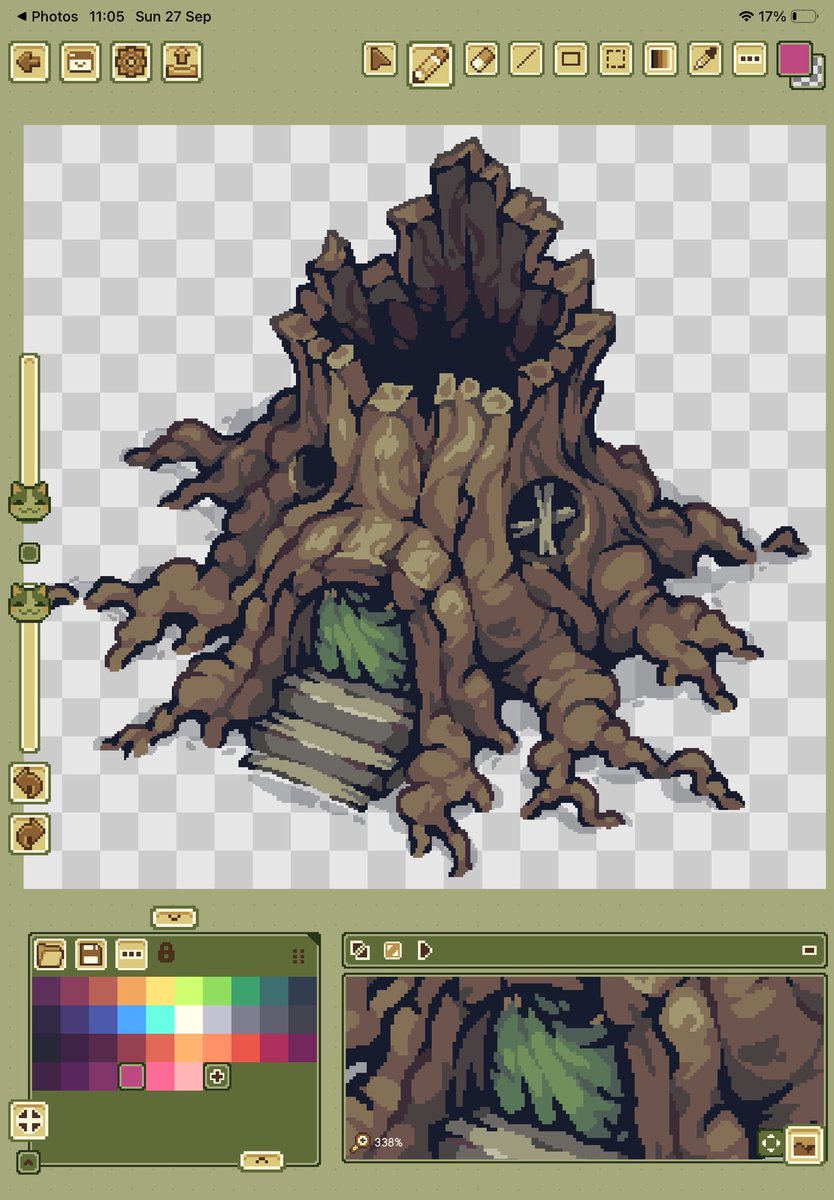
Task: Tap the Wi-Fi status icon
Action: 746,17
